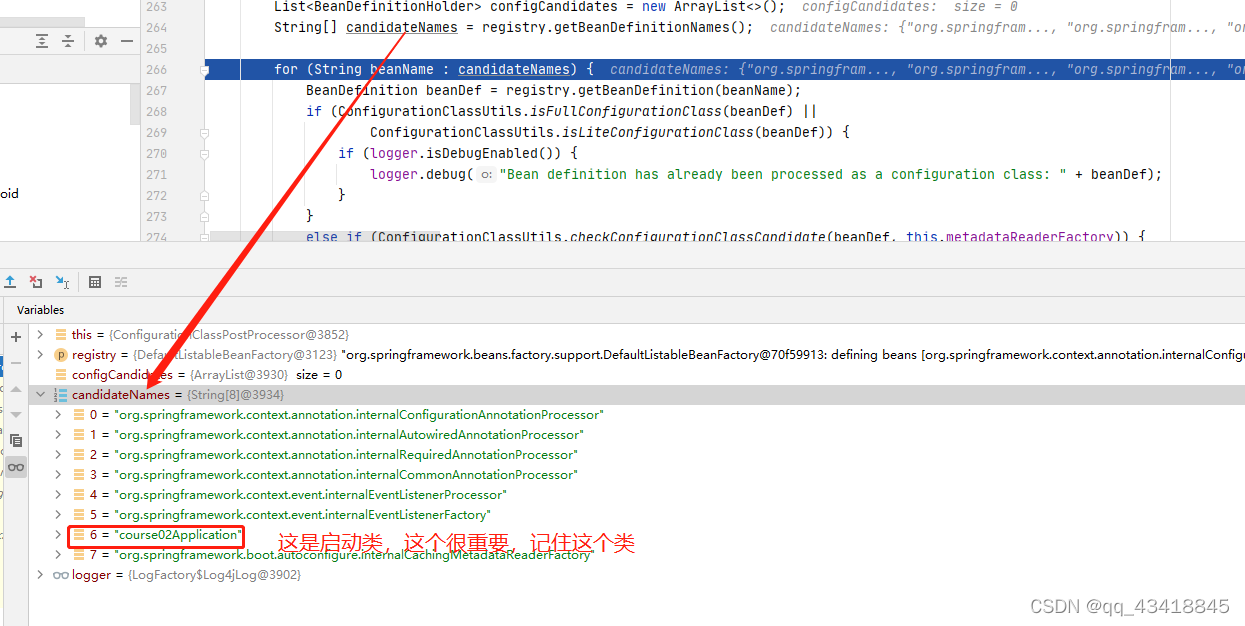Click the Step Out debugger icon
The image size is (1245, 626).
pos(10,282)
